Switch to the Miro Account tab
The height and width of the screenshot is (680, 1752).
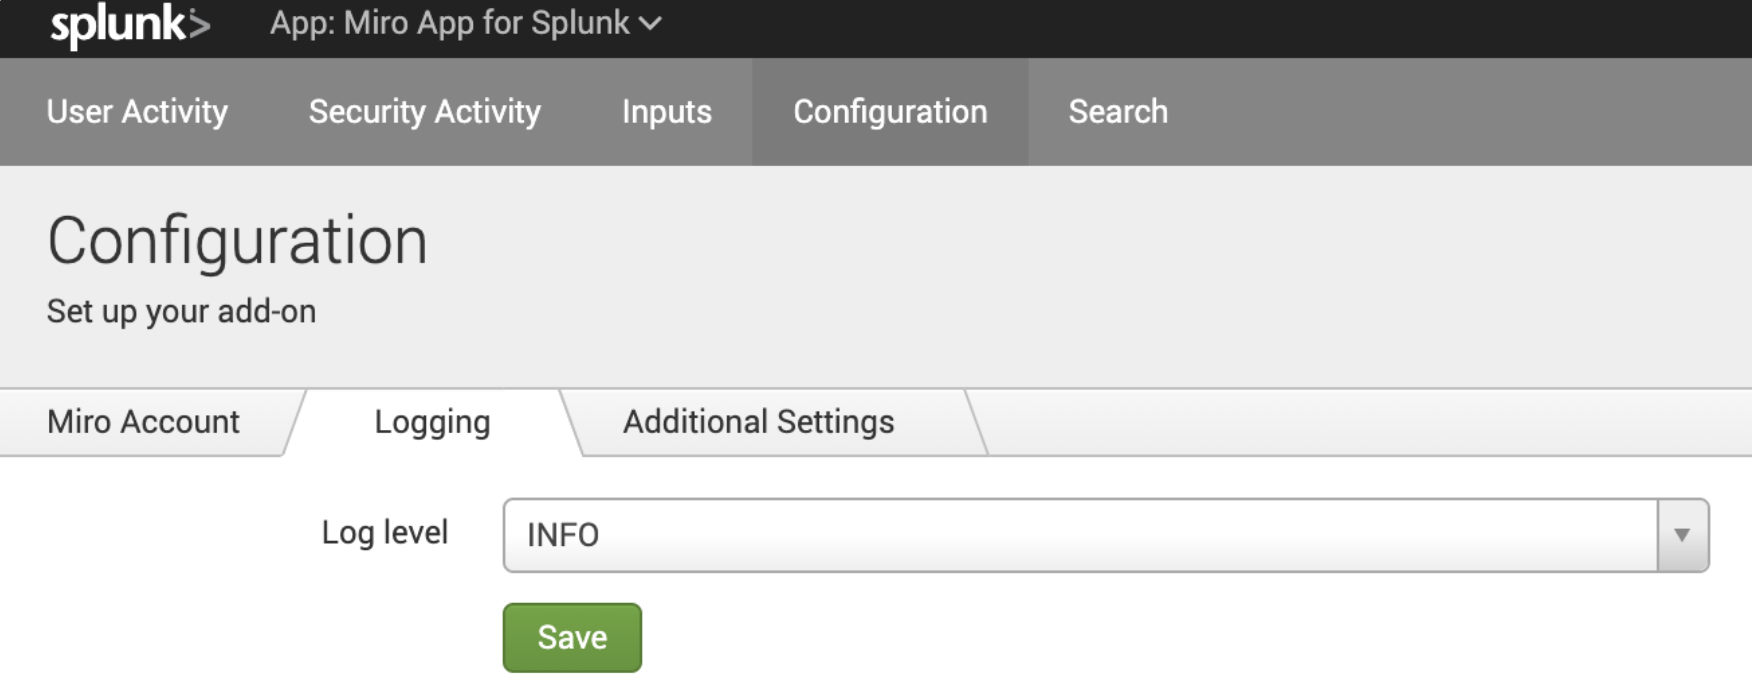[143, 422]
